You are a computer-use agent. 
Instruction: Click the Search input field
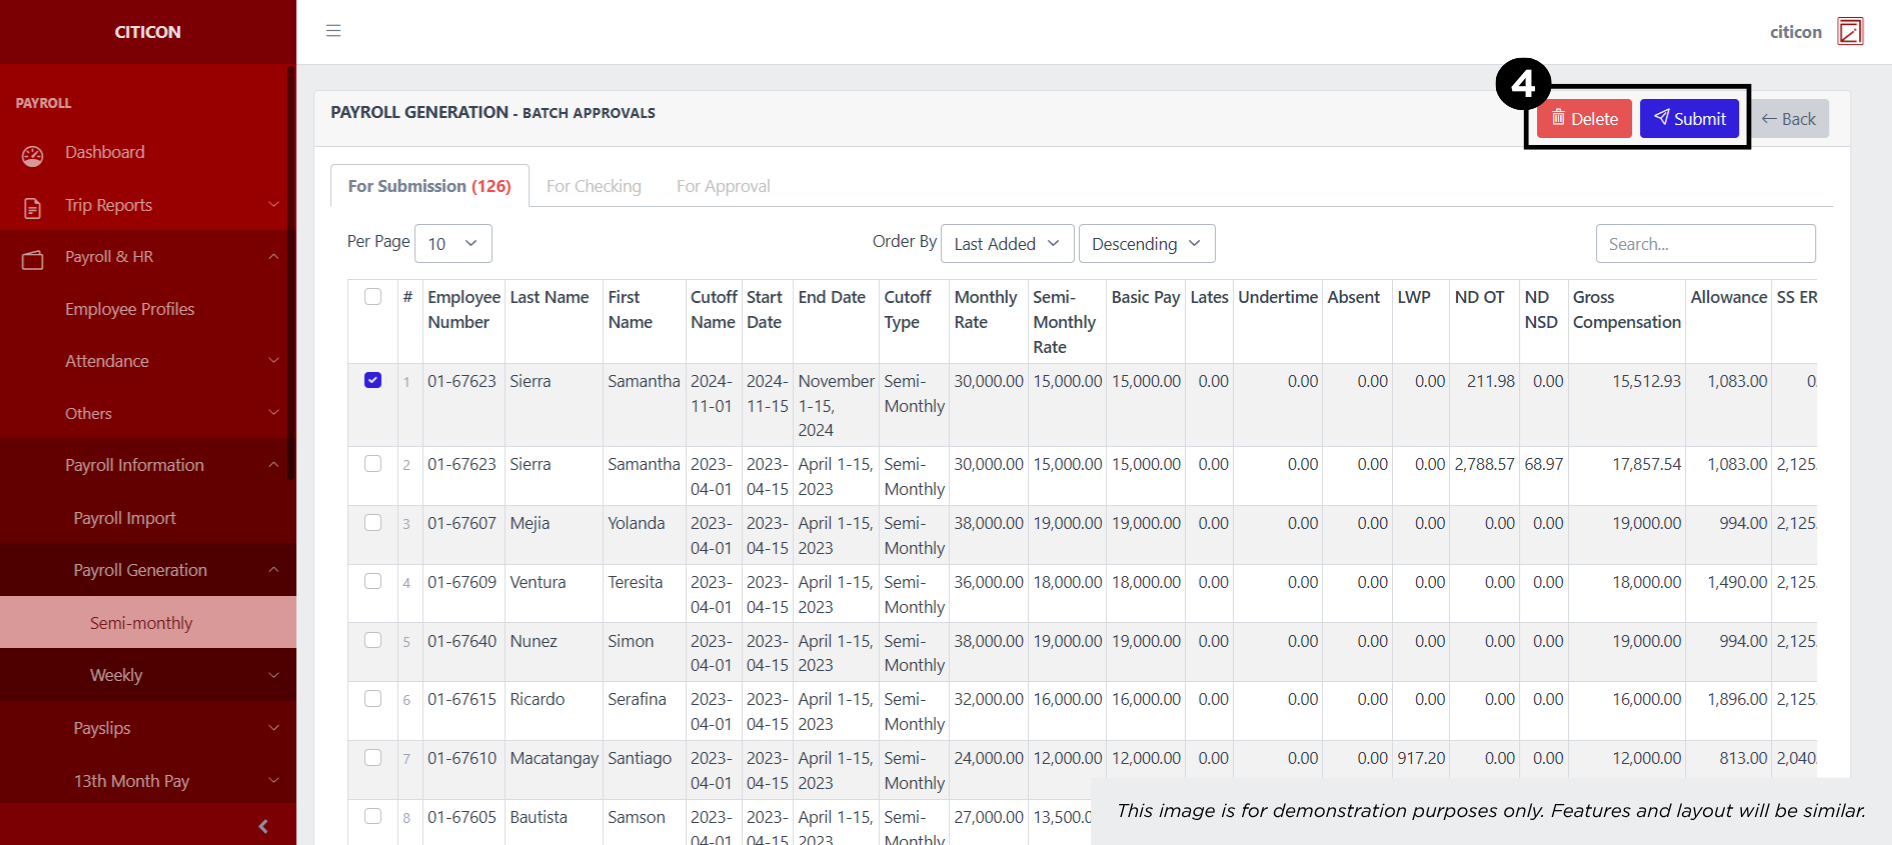[x=1705, y=244]
